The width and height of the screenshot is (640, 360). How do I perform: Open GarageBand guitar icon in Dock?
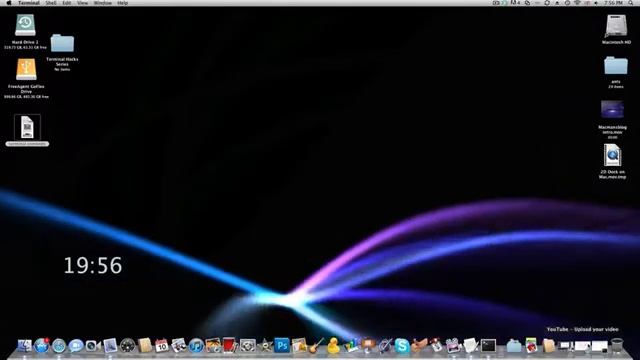pos(316,346)
